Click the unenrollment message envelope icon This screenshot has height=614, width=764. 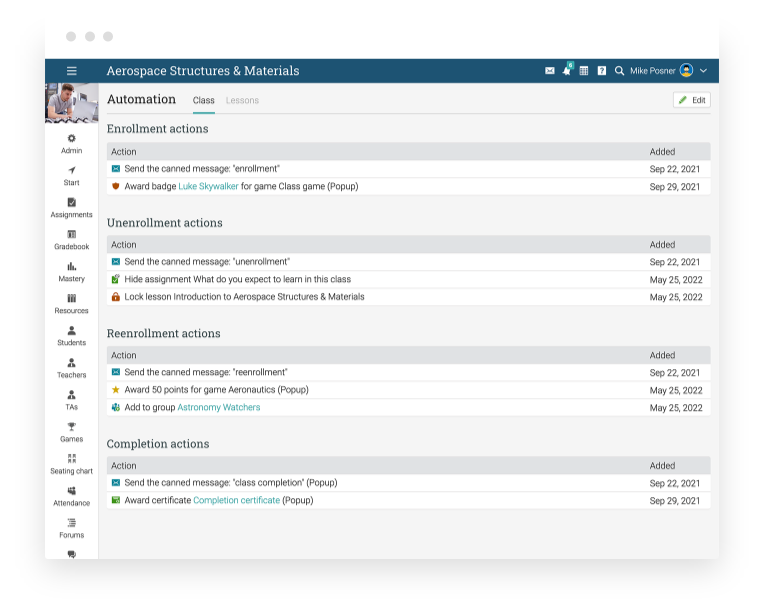(x=115, y=262)
